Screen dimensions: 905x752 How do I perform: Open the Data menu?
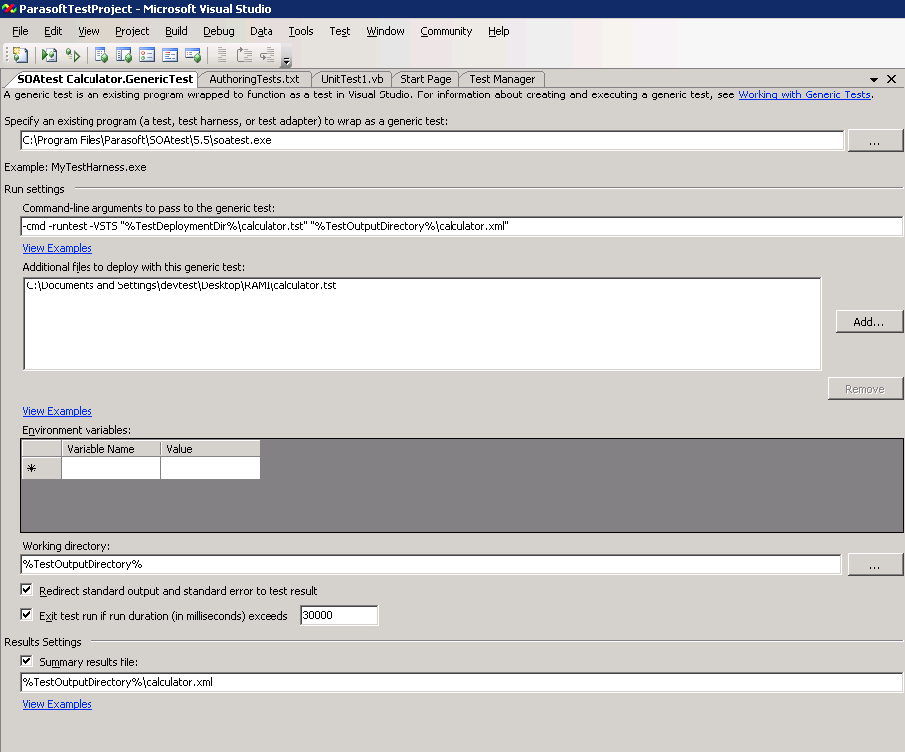tap(261, 31)
